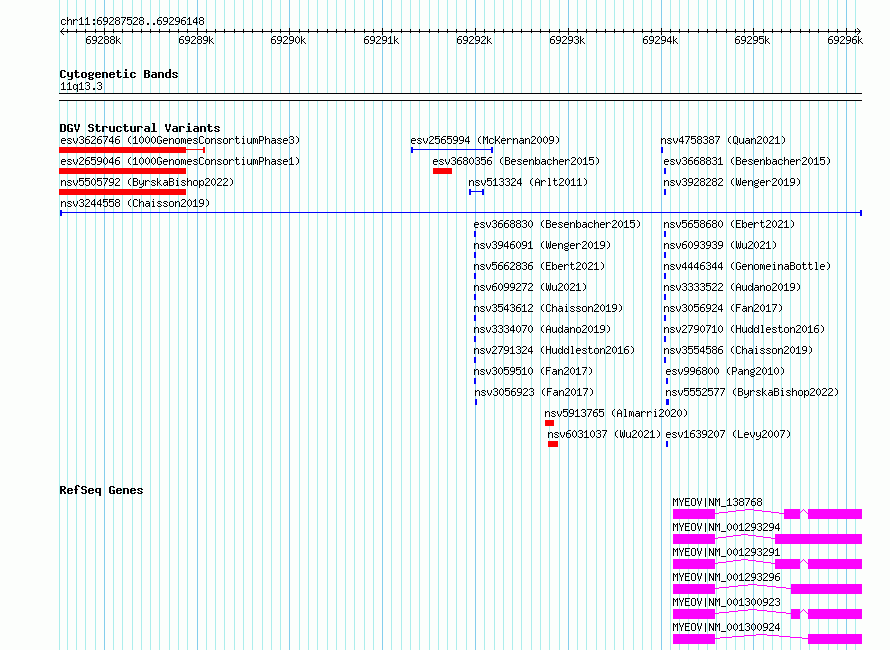Click red bar beneath esv3680356 label

pos(442,171)
